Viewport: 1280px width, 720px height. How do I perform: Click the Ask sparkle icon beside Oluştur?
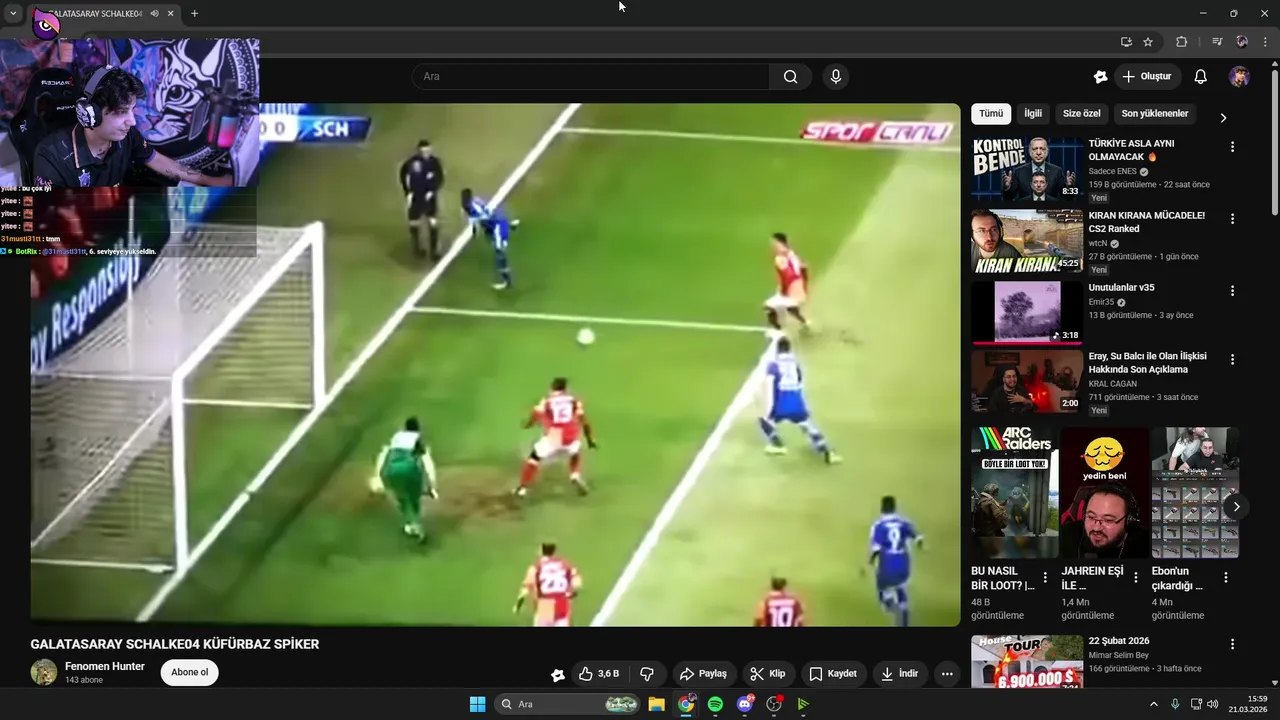[x=1101, y=77]
